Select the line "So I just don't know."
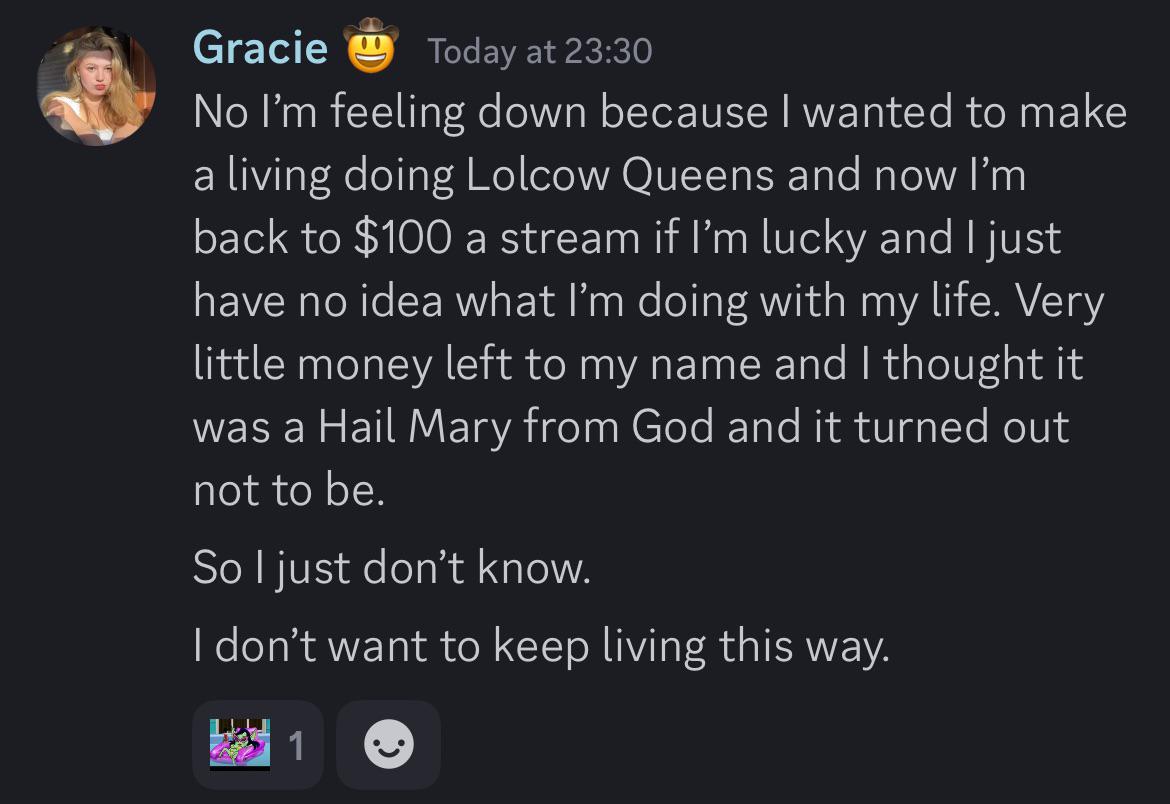This screenshot has width=1170, height=804. (391, 569)
